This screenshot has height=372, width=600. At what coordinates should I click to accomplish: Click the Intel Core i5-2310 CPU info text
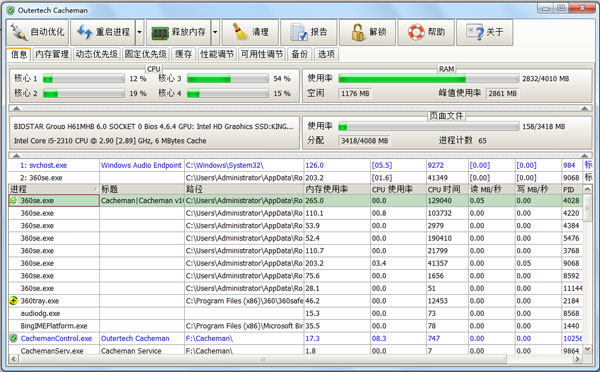click(110, 141)
